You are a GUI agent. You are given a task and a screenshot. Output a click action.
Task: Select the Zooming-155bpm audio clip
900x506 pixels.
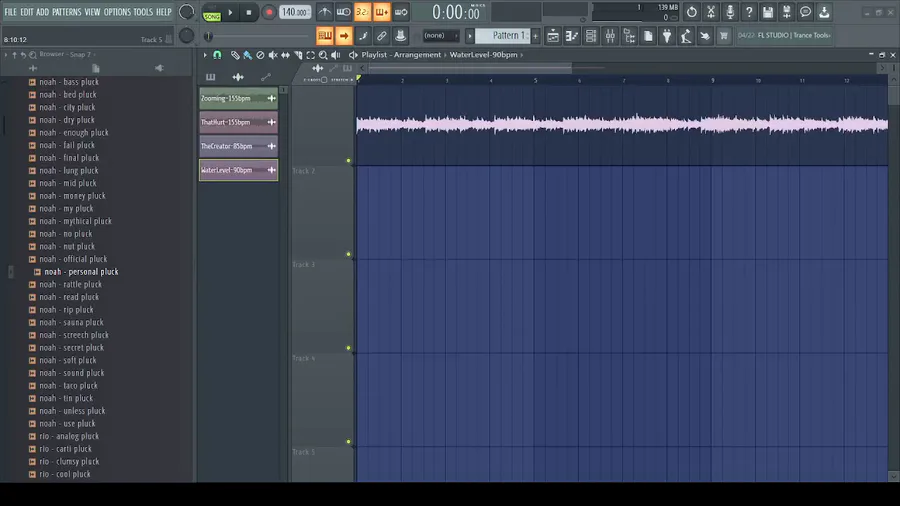tap(239, 98)
